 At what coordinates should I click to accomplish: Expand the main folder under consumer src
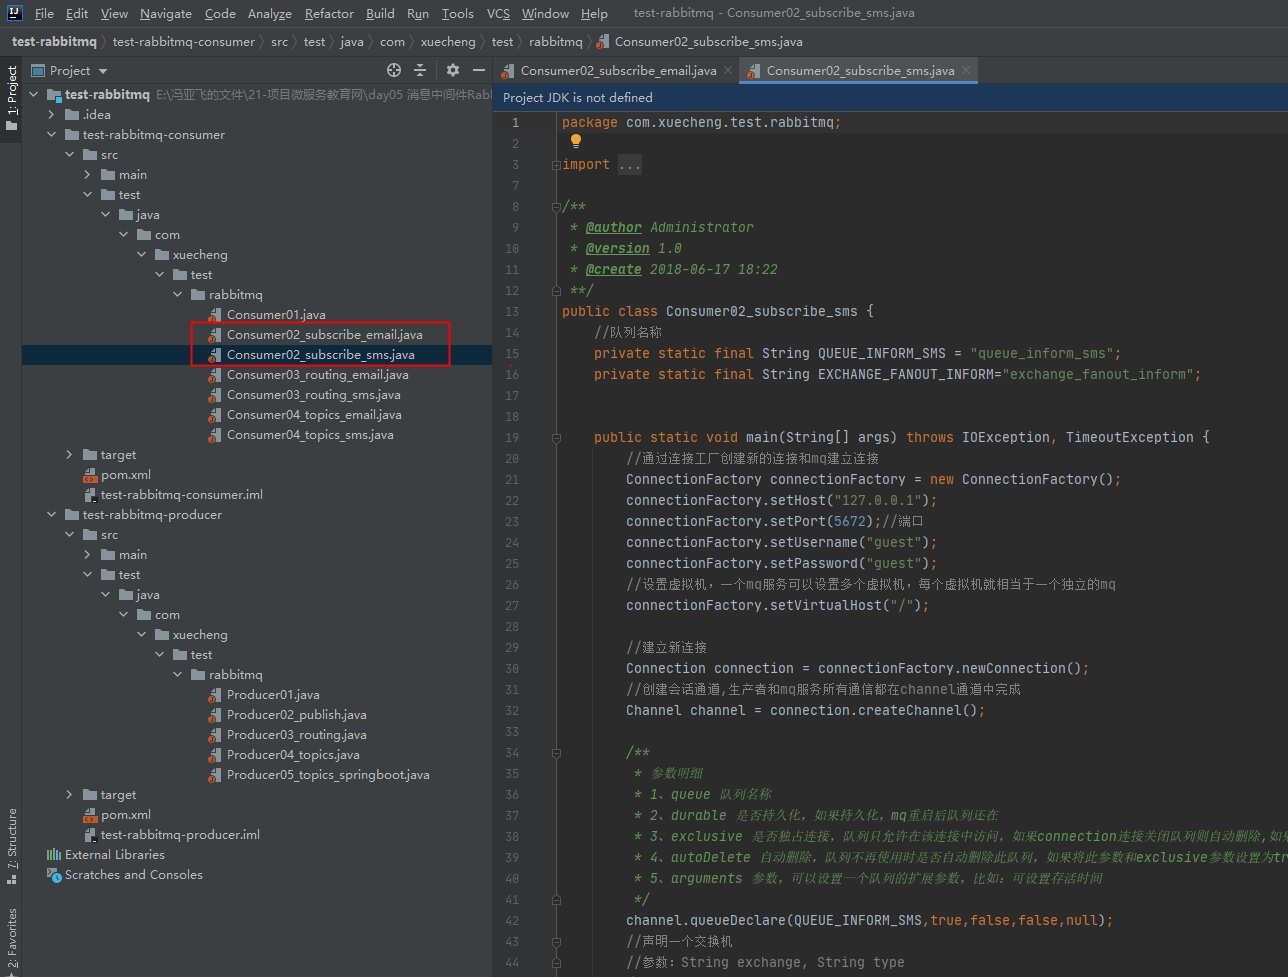coord(87,175)
